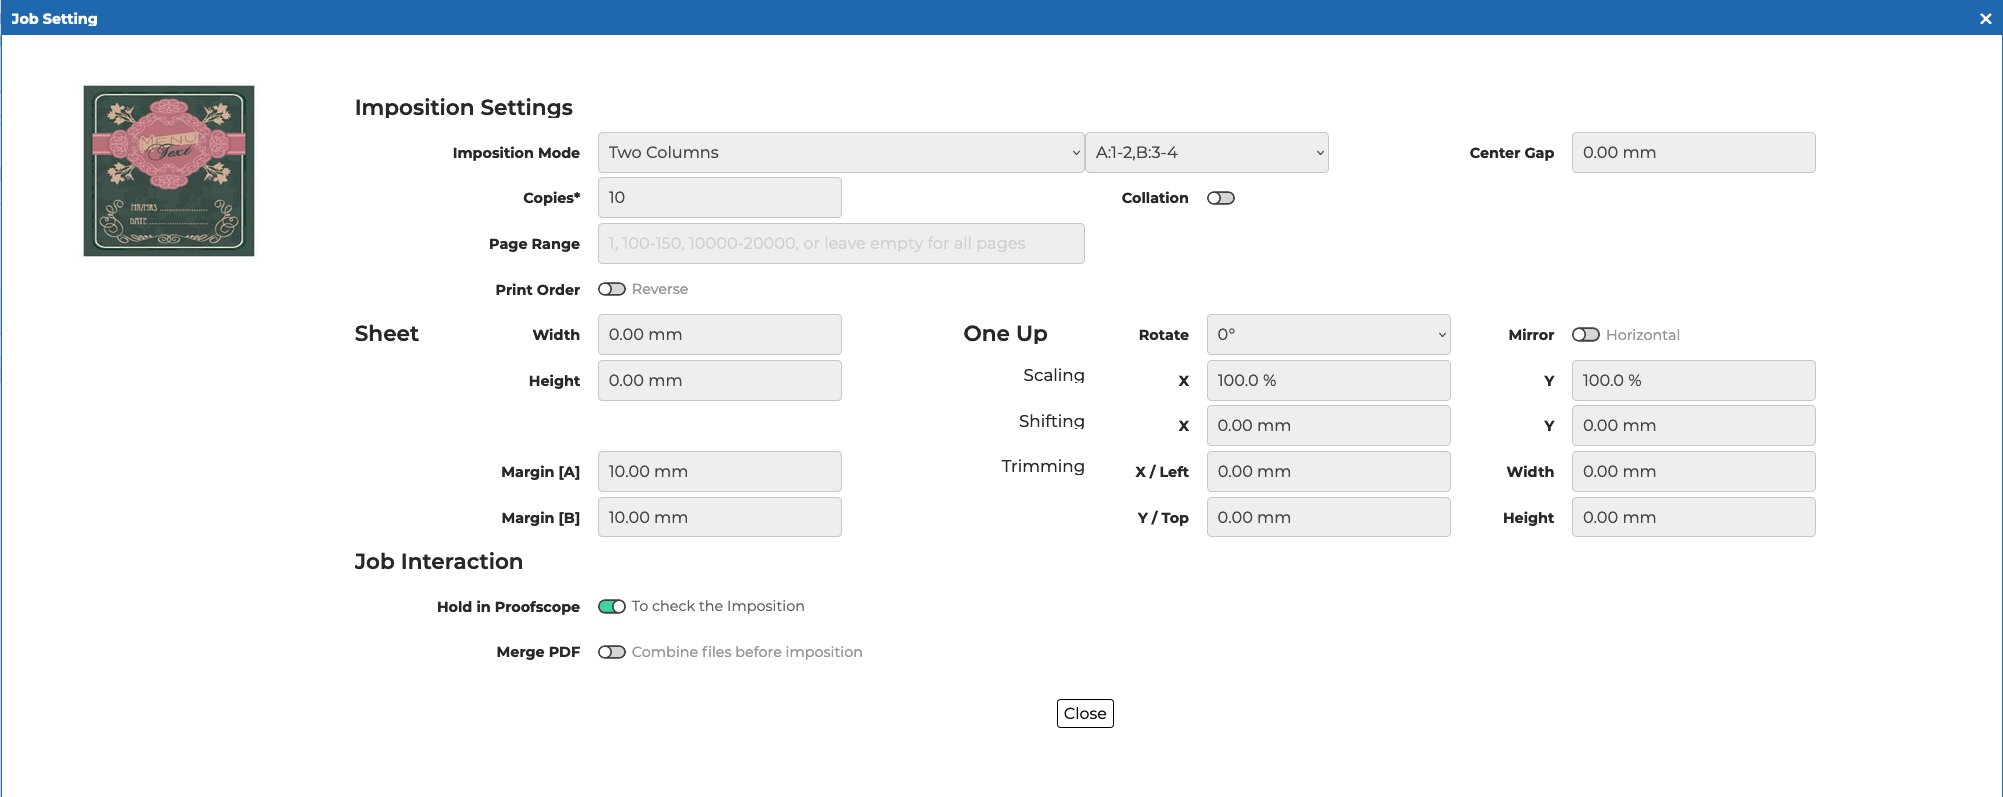
Task: Expand the A:1-2,B:3-4 page order dropdown
Action: (1206, 153)
